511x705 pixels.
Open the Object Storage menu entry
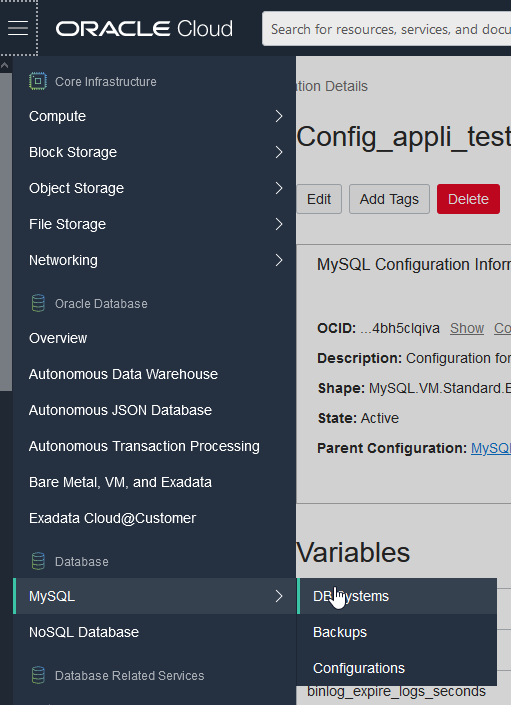coord(155,188)
